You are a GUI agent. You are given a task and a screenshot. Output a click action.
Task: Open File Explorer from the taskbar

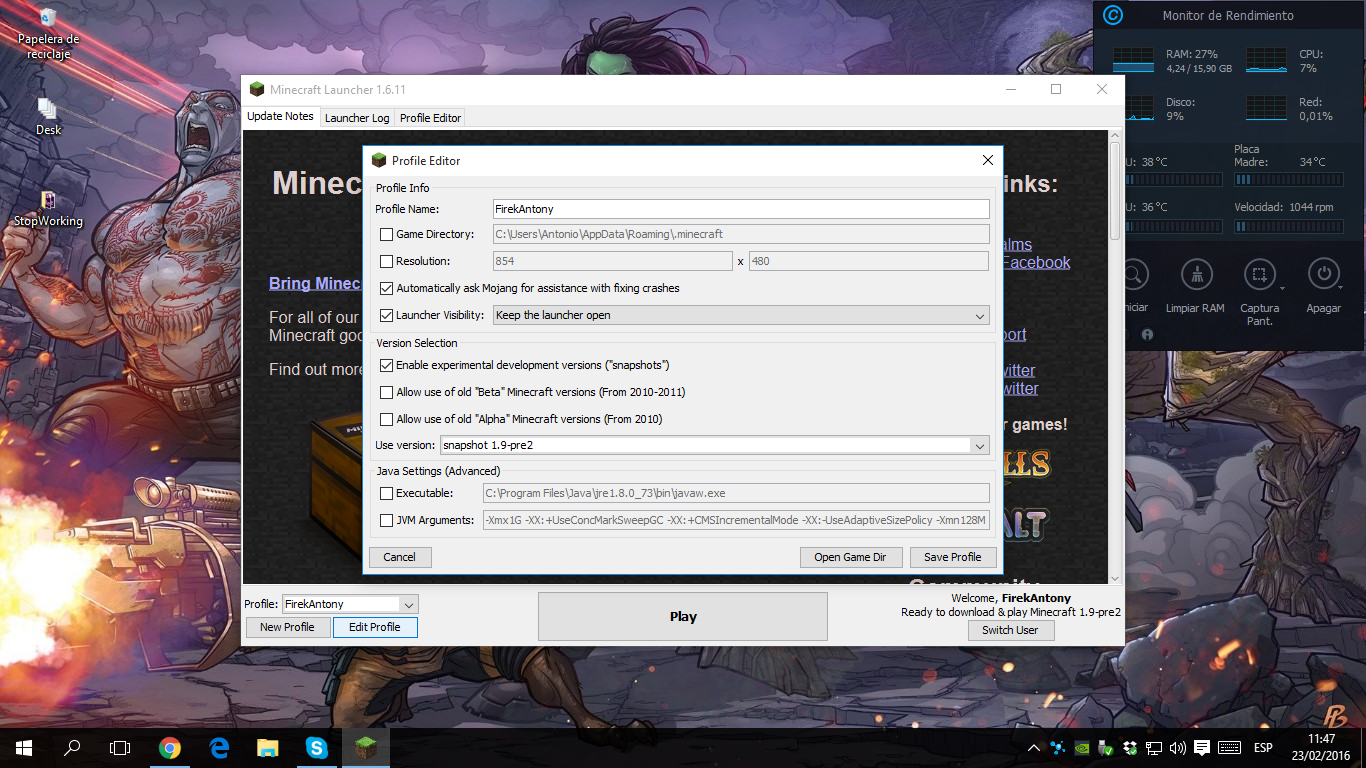(268, 747)
